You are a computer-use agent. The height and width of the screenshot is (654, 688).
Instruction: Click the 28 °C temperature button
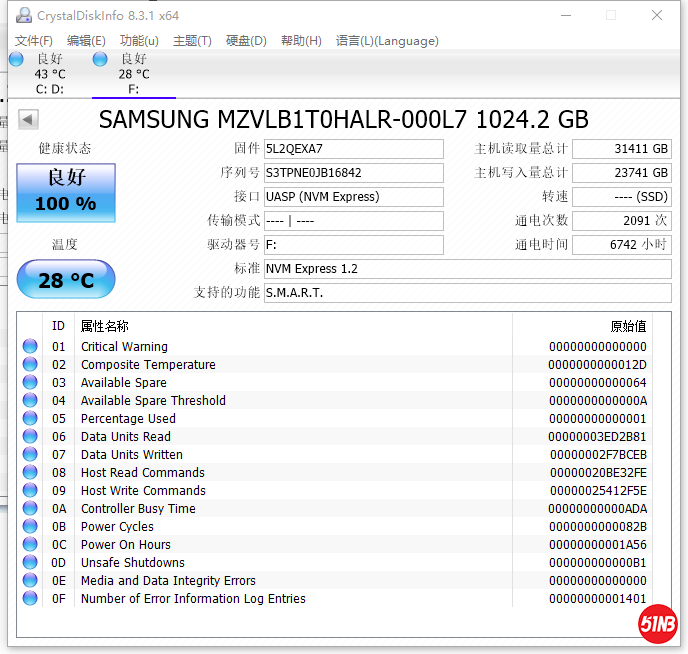pos(66,280)
